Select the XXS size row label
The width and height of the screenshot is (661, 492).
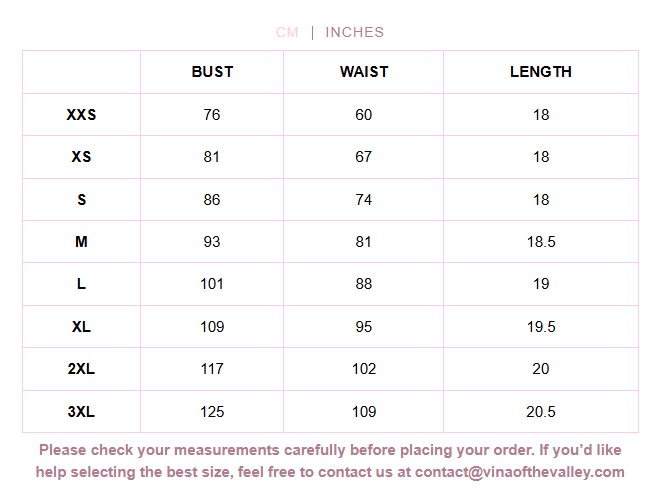pos(81,115)
